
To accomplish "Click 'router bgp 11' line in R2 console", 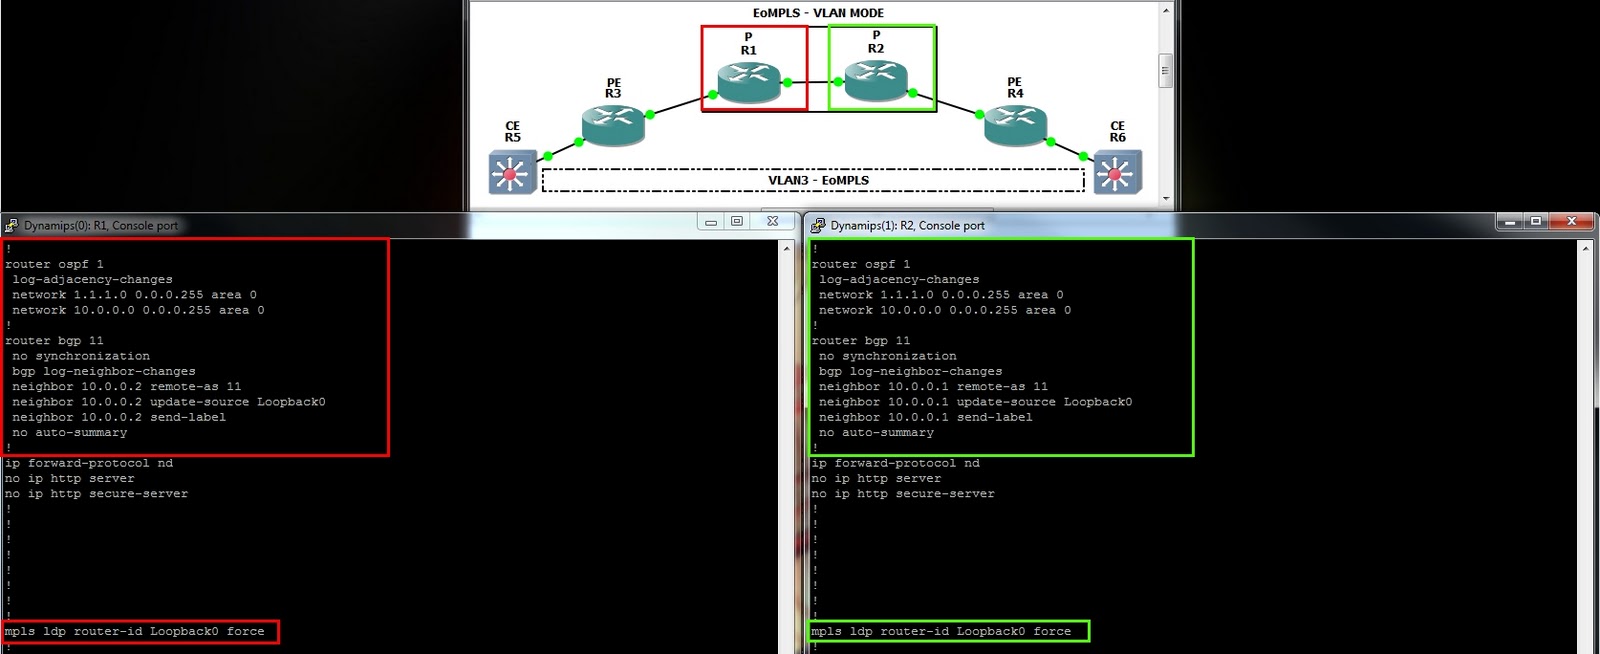I will [x=861, y=341].
